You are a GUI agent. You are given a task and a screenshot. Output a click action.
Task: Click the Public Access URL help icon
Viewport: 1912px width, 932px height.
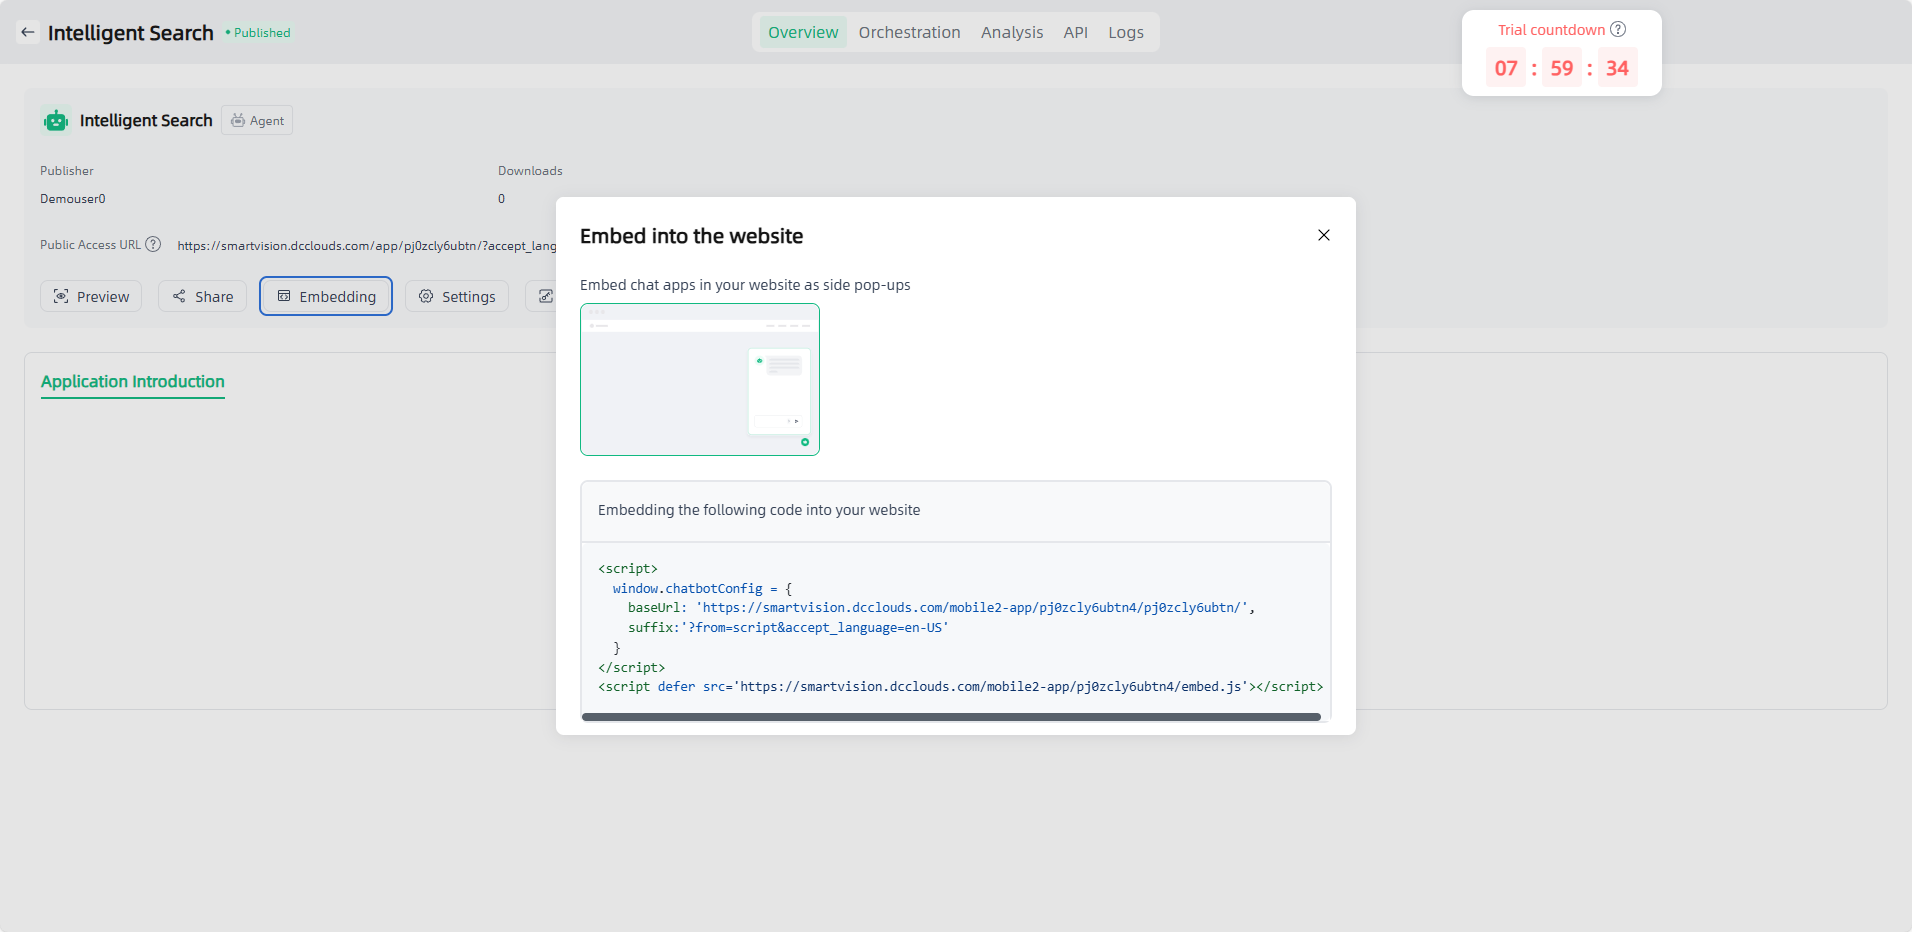coord(153,245)
